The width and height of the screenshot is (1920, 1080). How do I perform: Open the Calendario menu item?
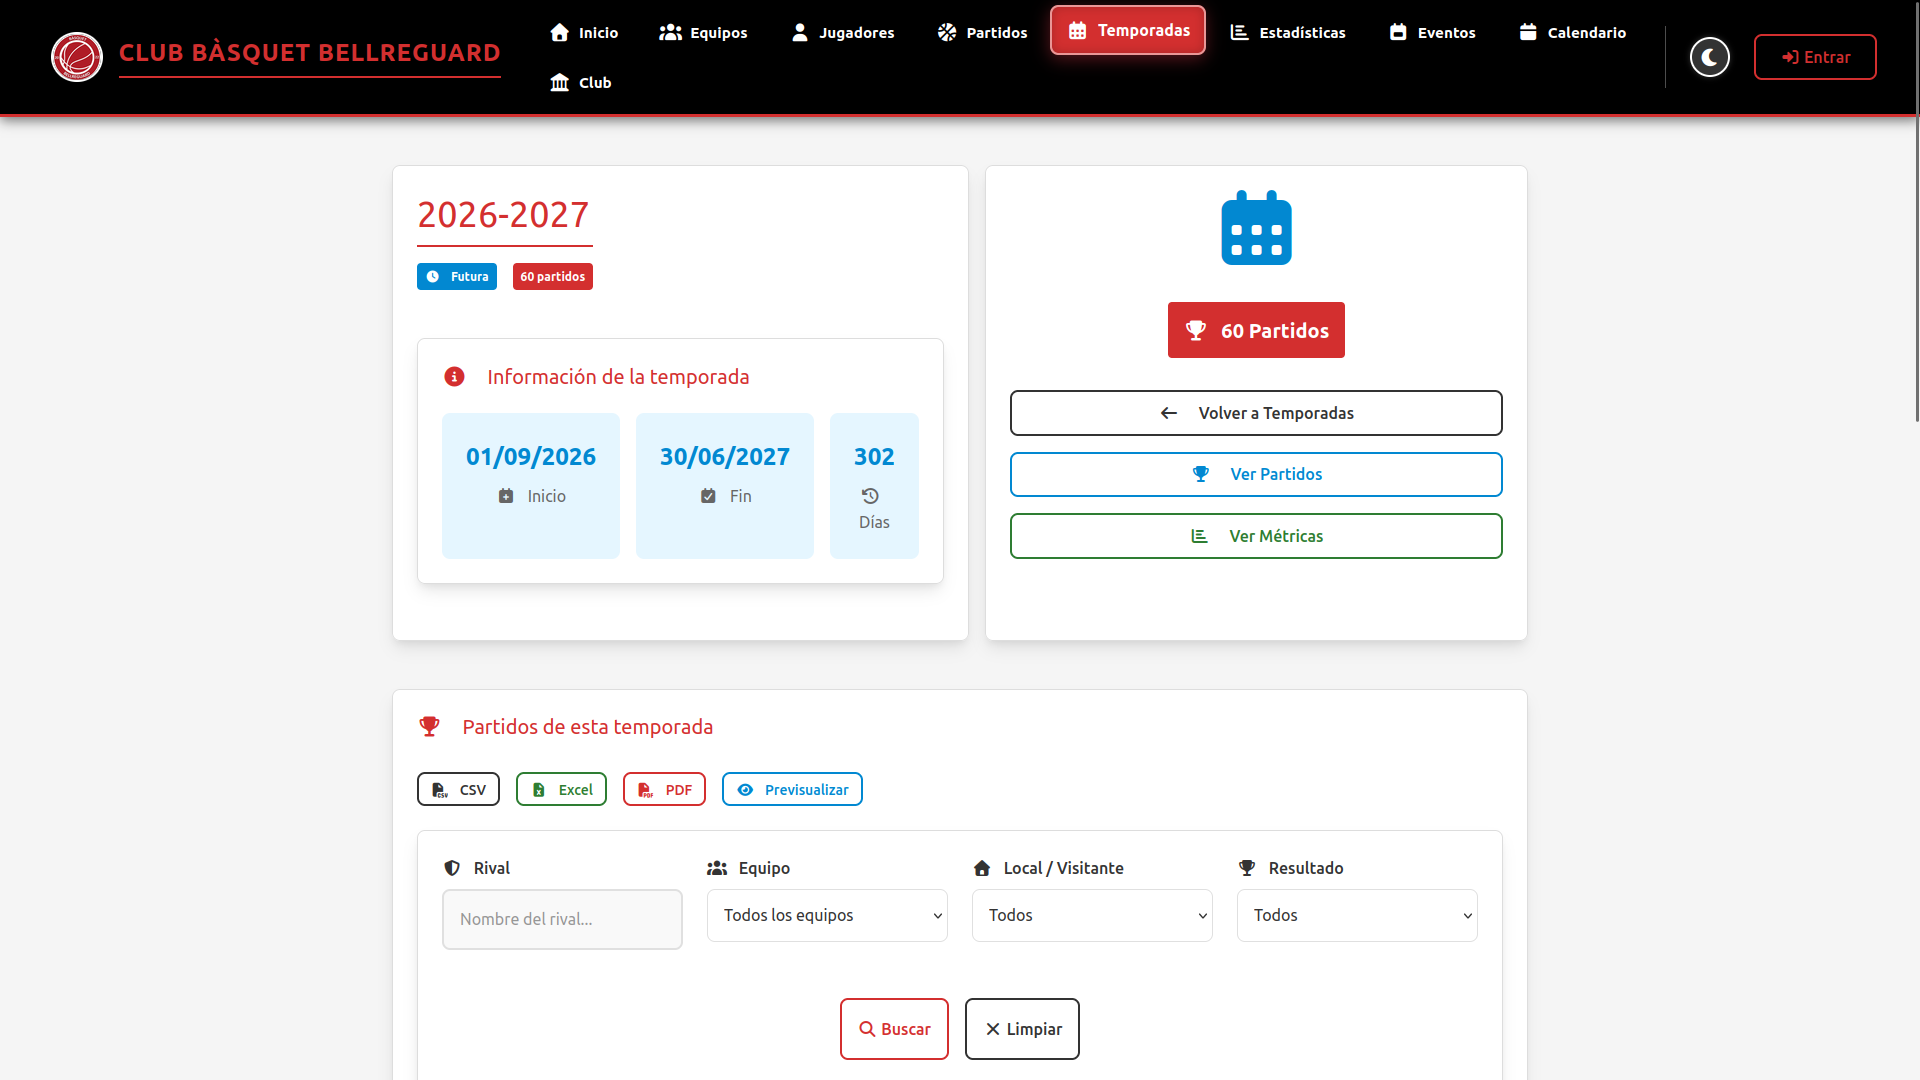1572,32
